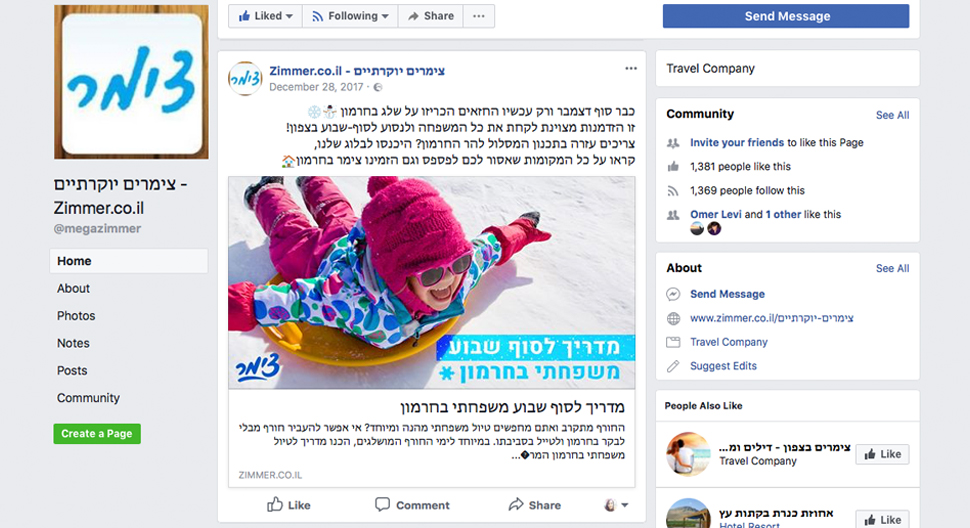Open the react-as-profile selector dropdown

point(616,505)
